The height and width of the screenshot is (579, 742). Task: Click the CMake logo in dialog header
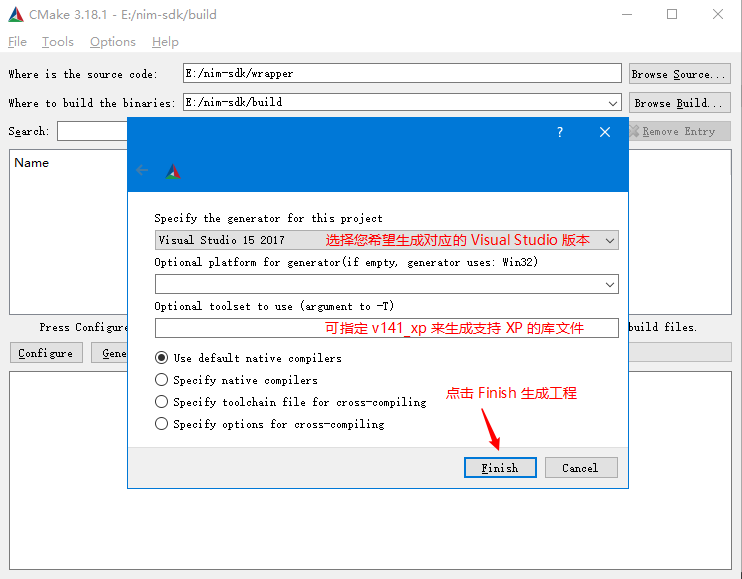173,171
